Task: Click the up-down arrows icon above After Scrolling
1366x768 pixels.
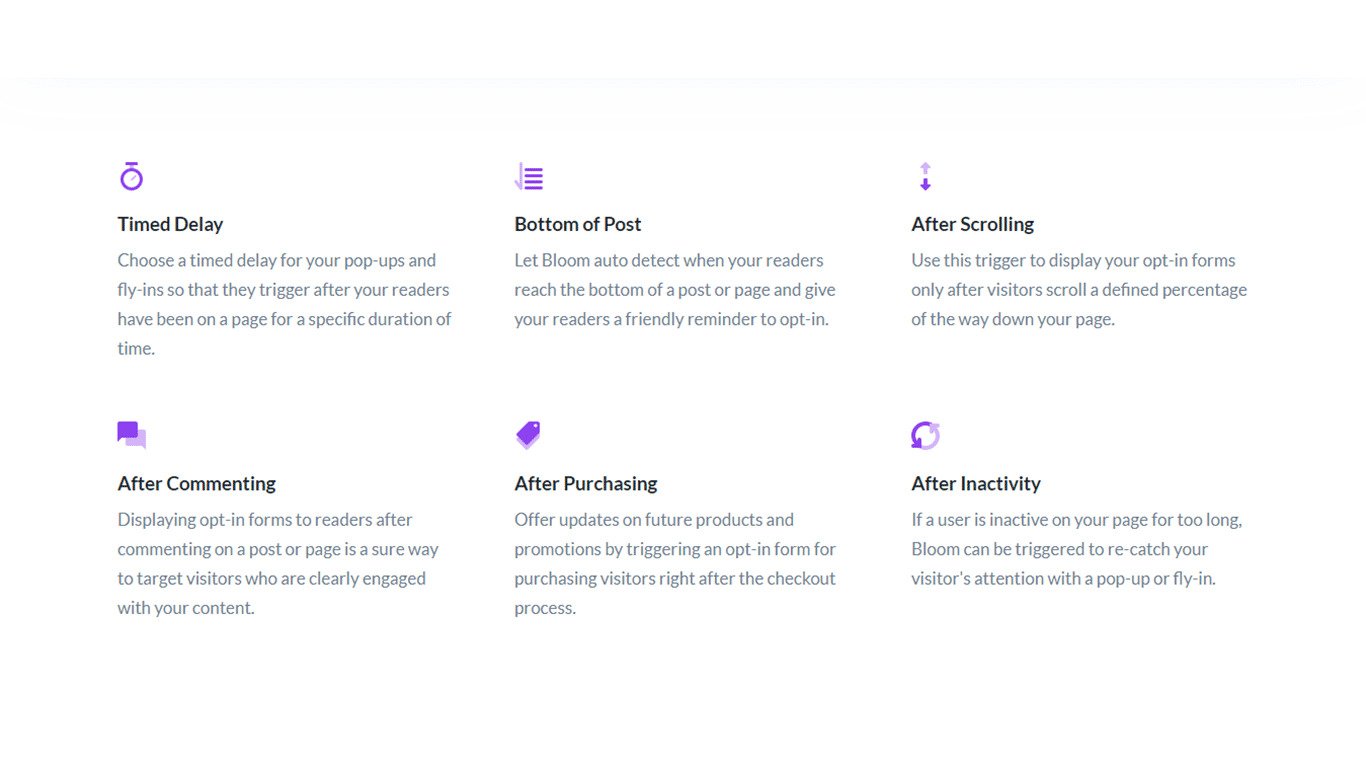Action: 925,176
